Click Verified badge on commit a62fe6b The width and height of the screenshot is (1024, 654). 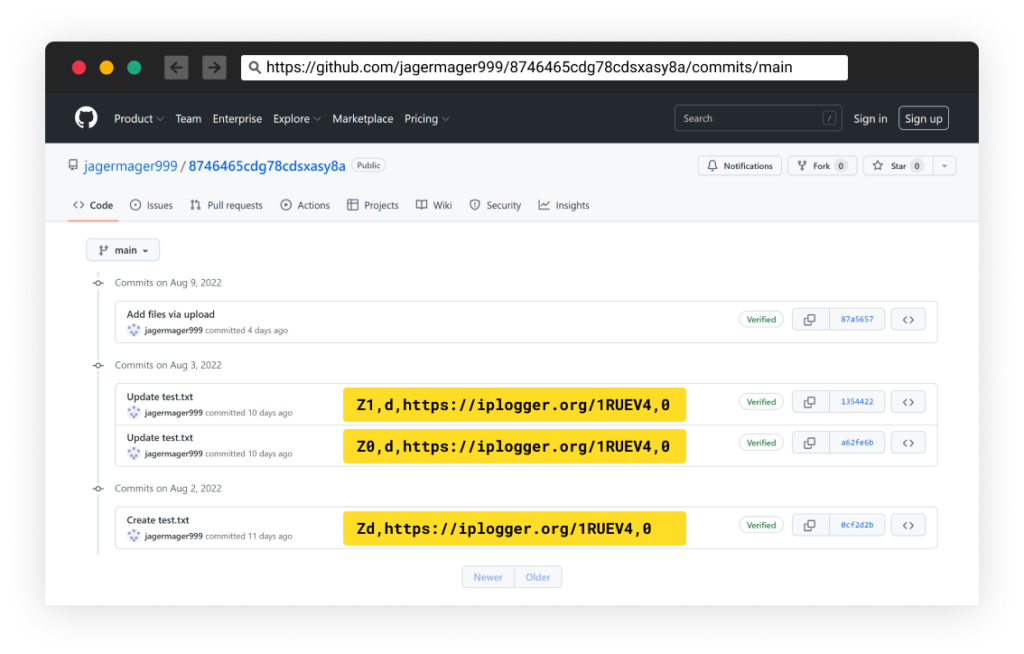click(761, 443)
